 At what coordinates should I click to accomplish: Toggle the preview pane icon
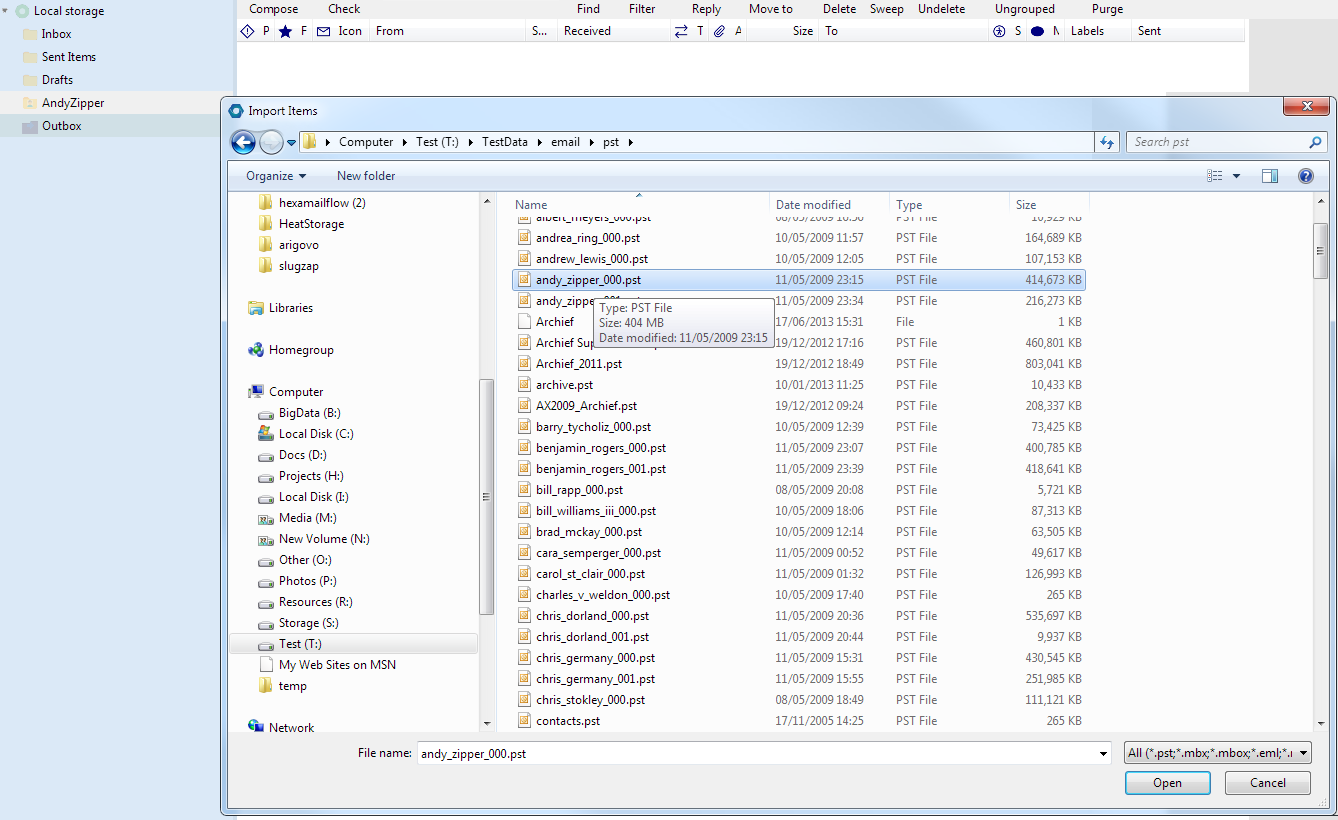click(x=1269, y=176)
